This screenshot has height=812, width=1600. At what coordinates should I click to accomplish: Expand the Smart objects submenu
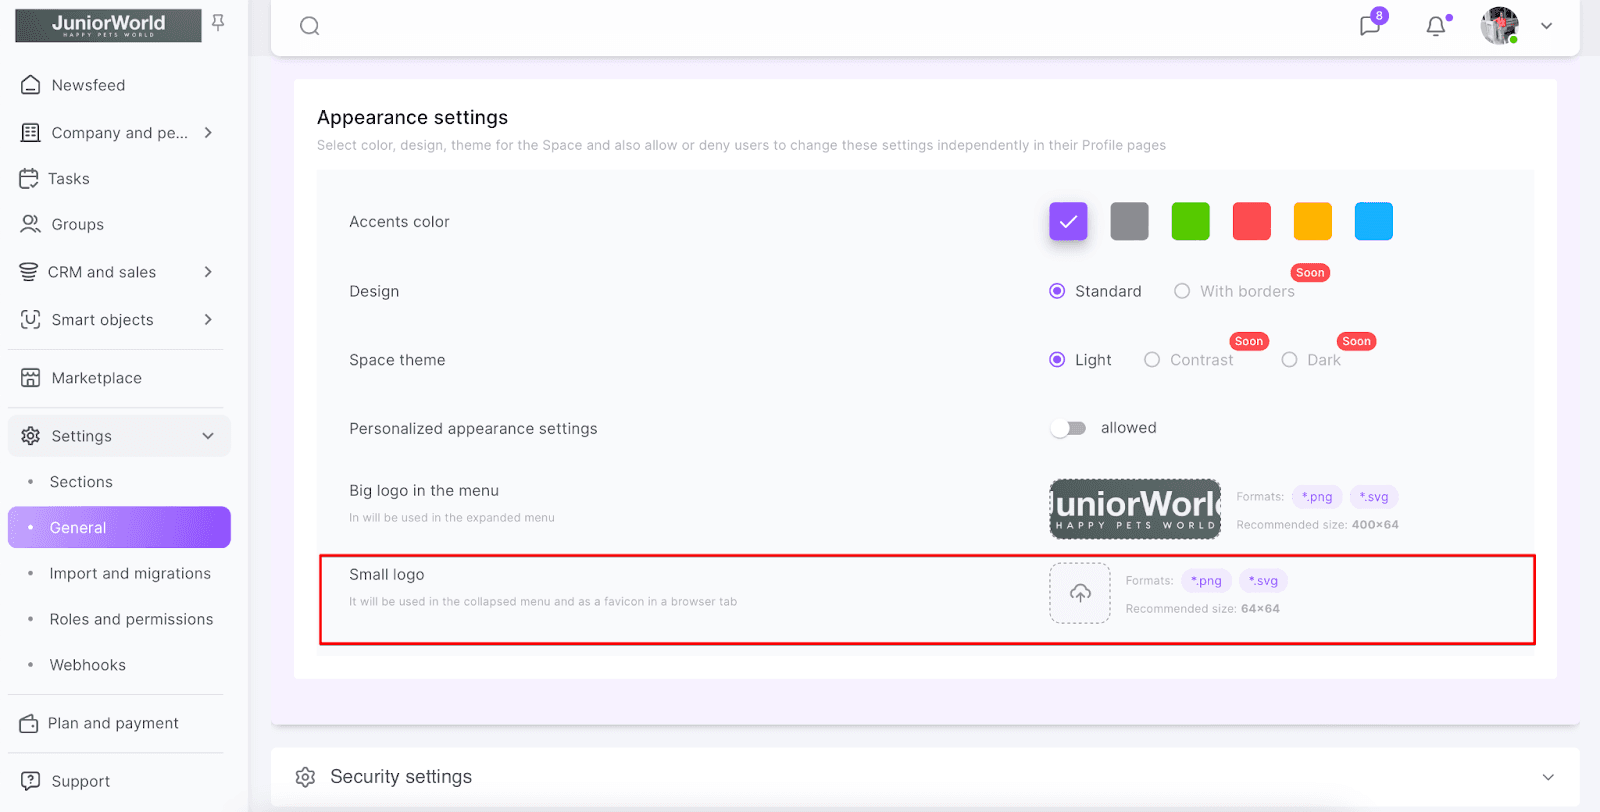[208, 320]
